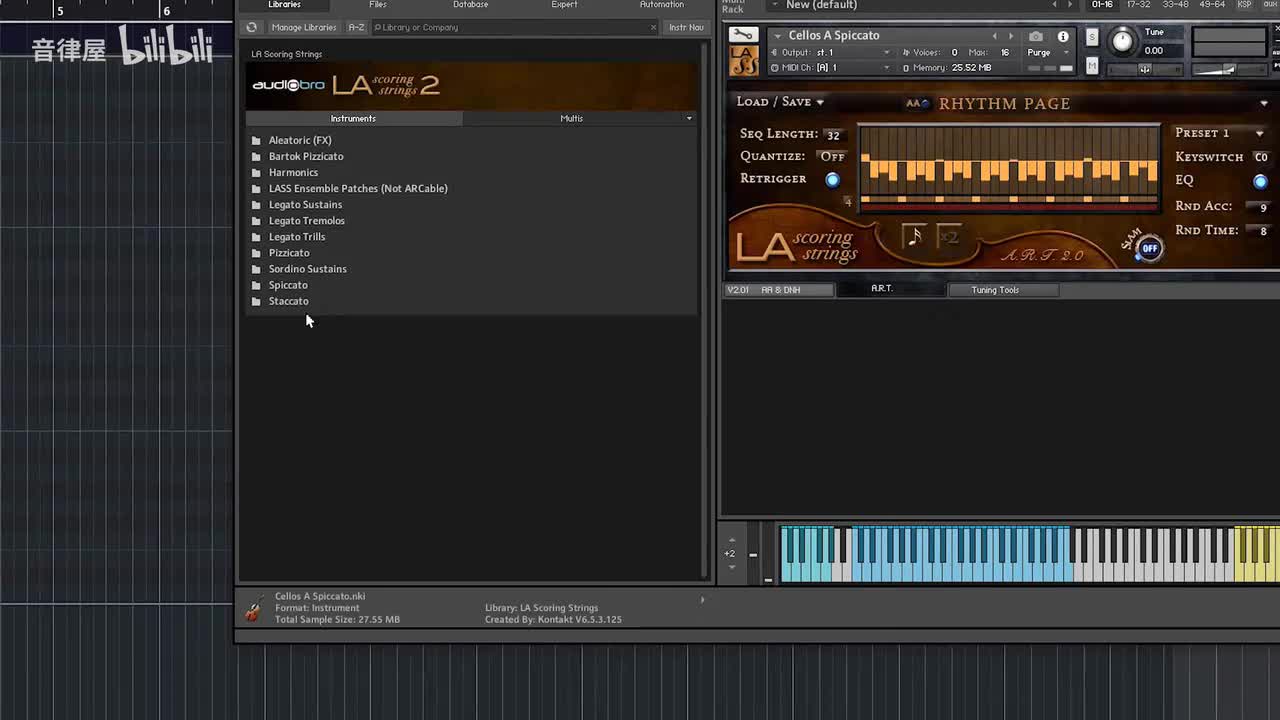Open the Preset 1 dropdown
The width and height of the screenshot is (1280, 720).
[1219, 133]
